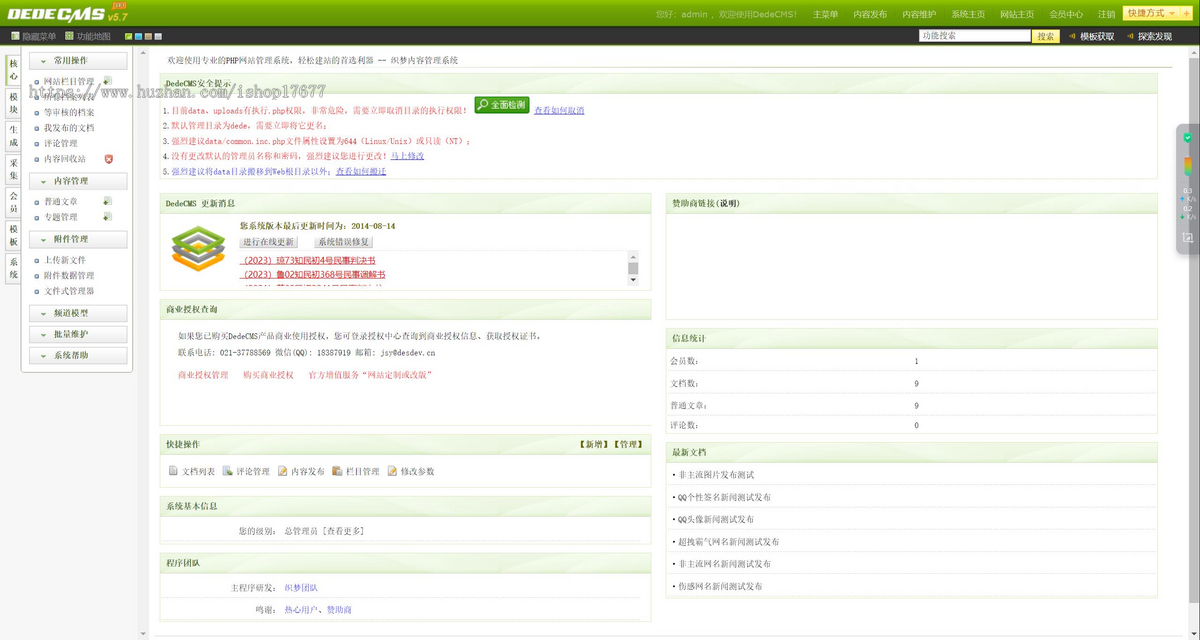Open the 功能地图 function map icon

coord(70,36)
